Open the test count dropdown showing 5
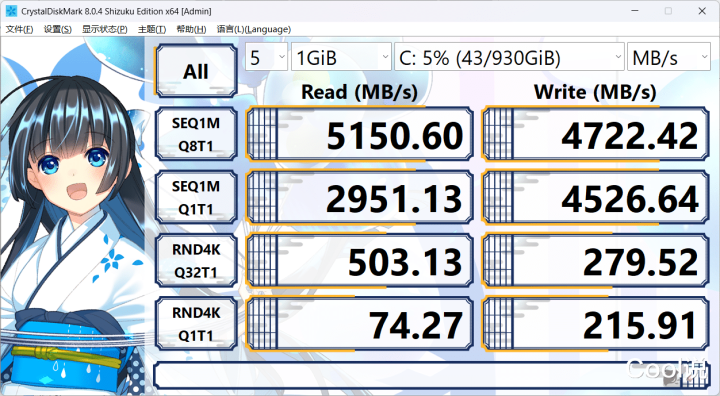This screenshot has width=720, height=396. click(266, 57)
